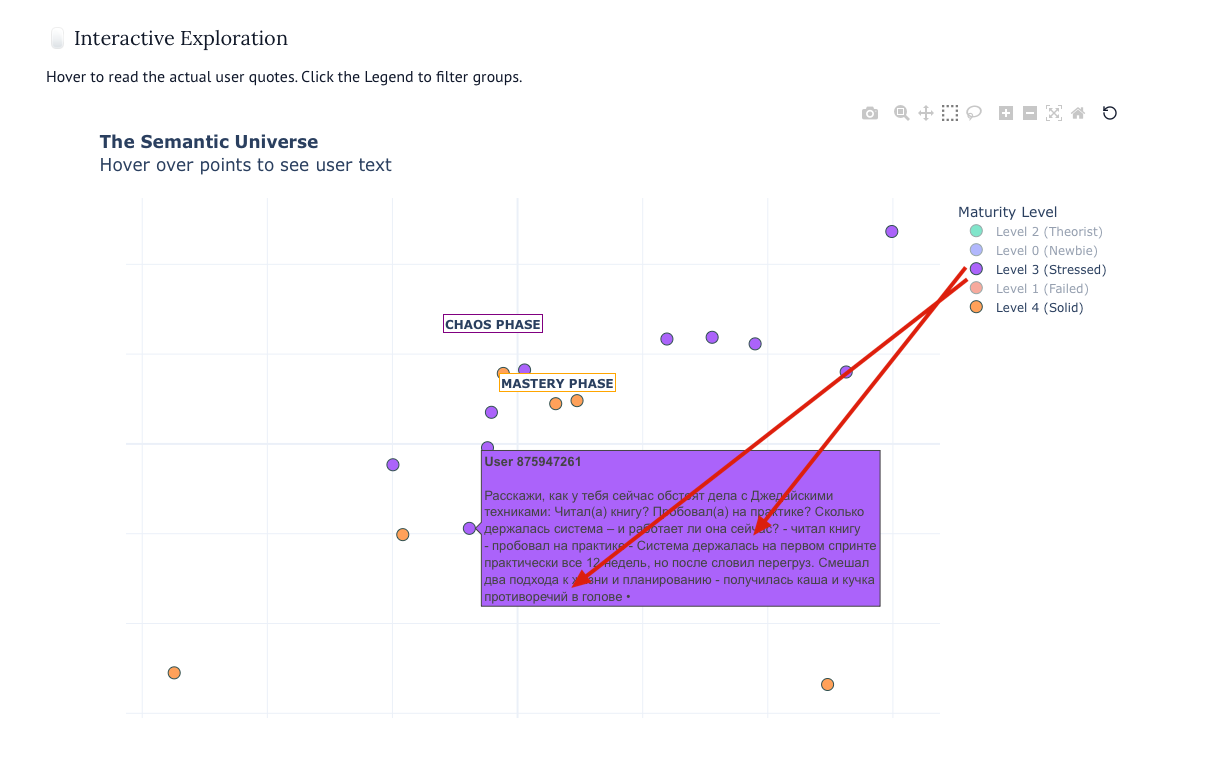Hide the Level 4 (Solid) group
Screen dimensions: 1207x764
click(x=1039, y=308)
